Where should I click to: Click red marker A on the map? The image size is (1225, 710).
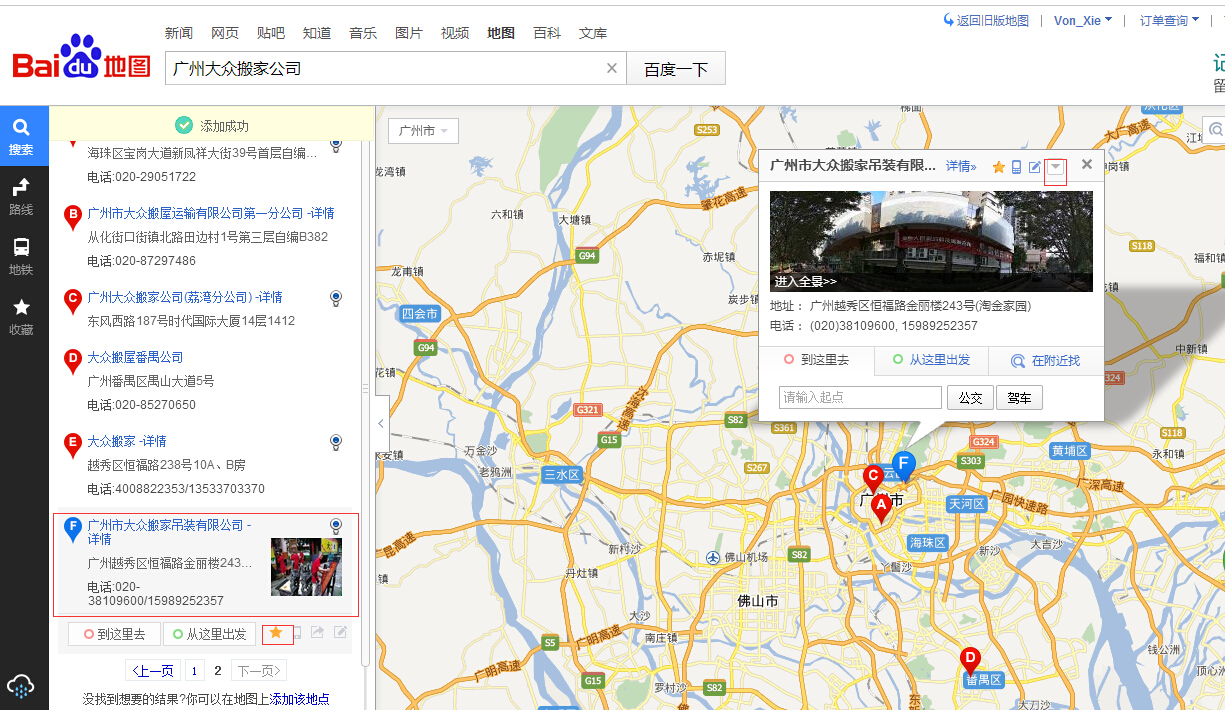[880, 508]
